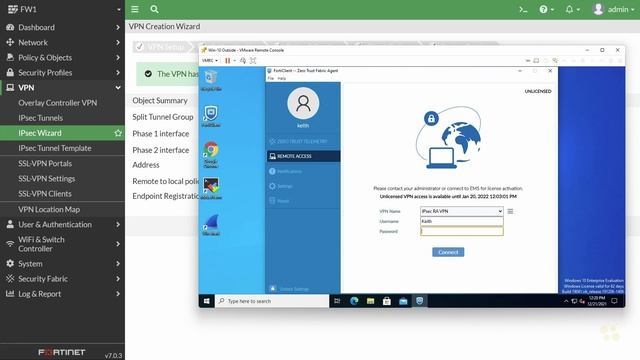Open Wireshark desktop shortcut
The height and width of the screenshot is (360, 640).
tap(211, 225)
